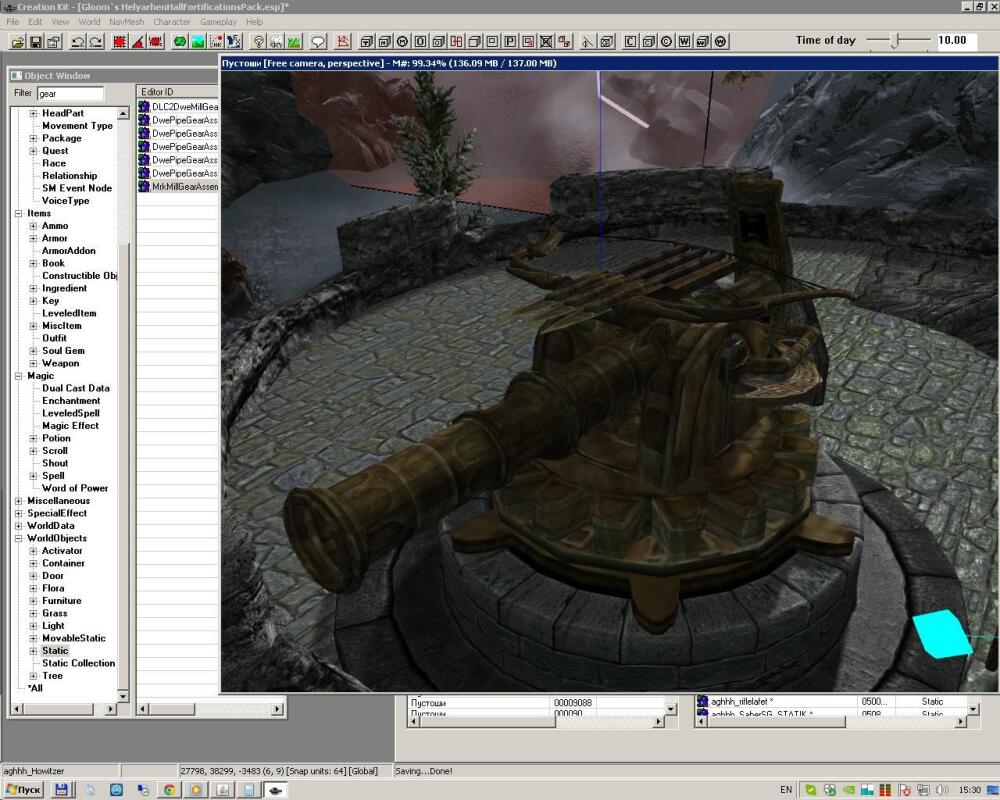Image resolution: width=1000 pixels, height=800 pixels.
Task: Select the Static category in tree
Action: [55, 651]
